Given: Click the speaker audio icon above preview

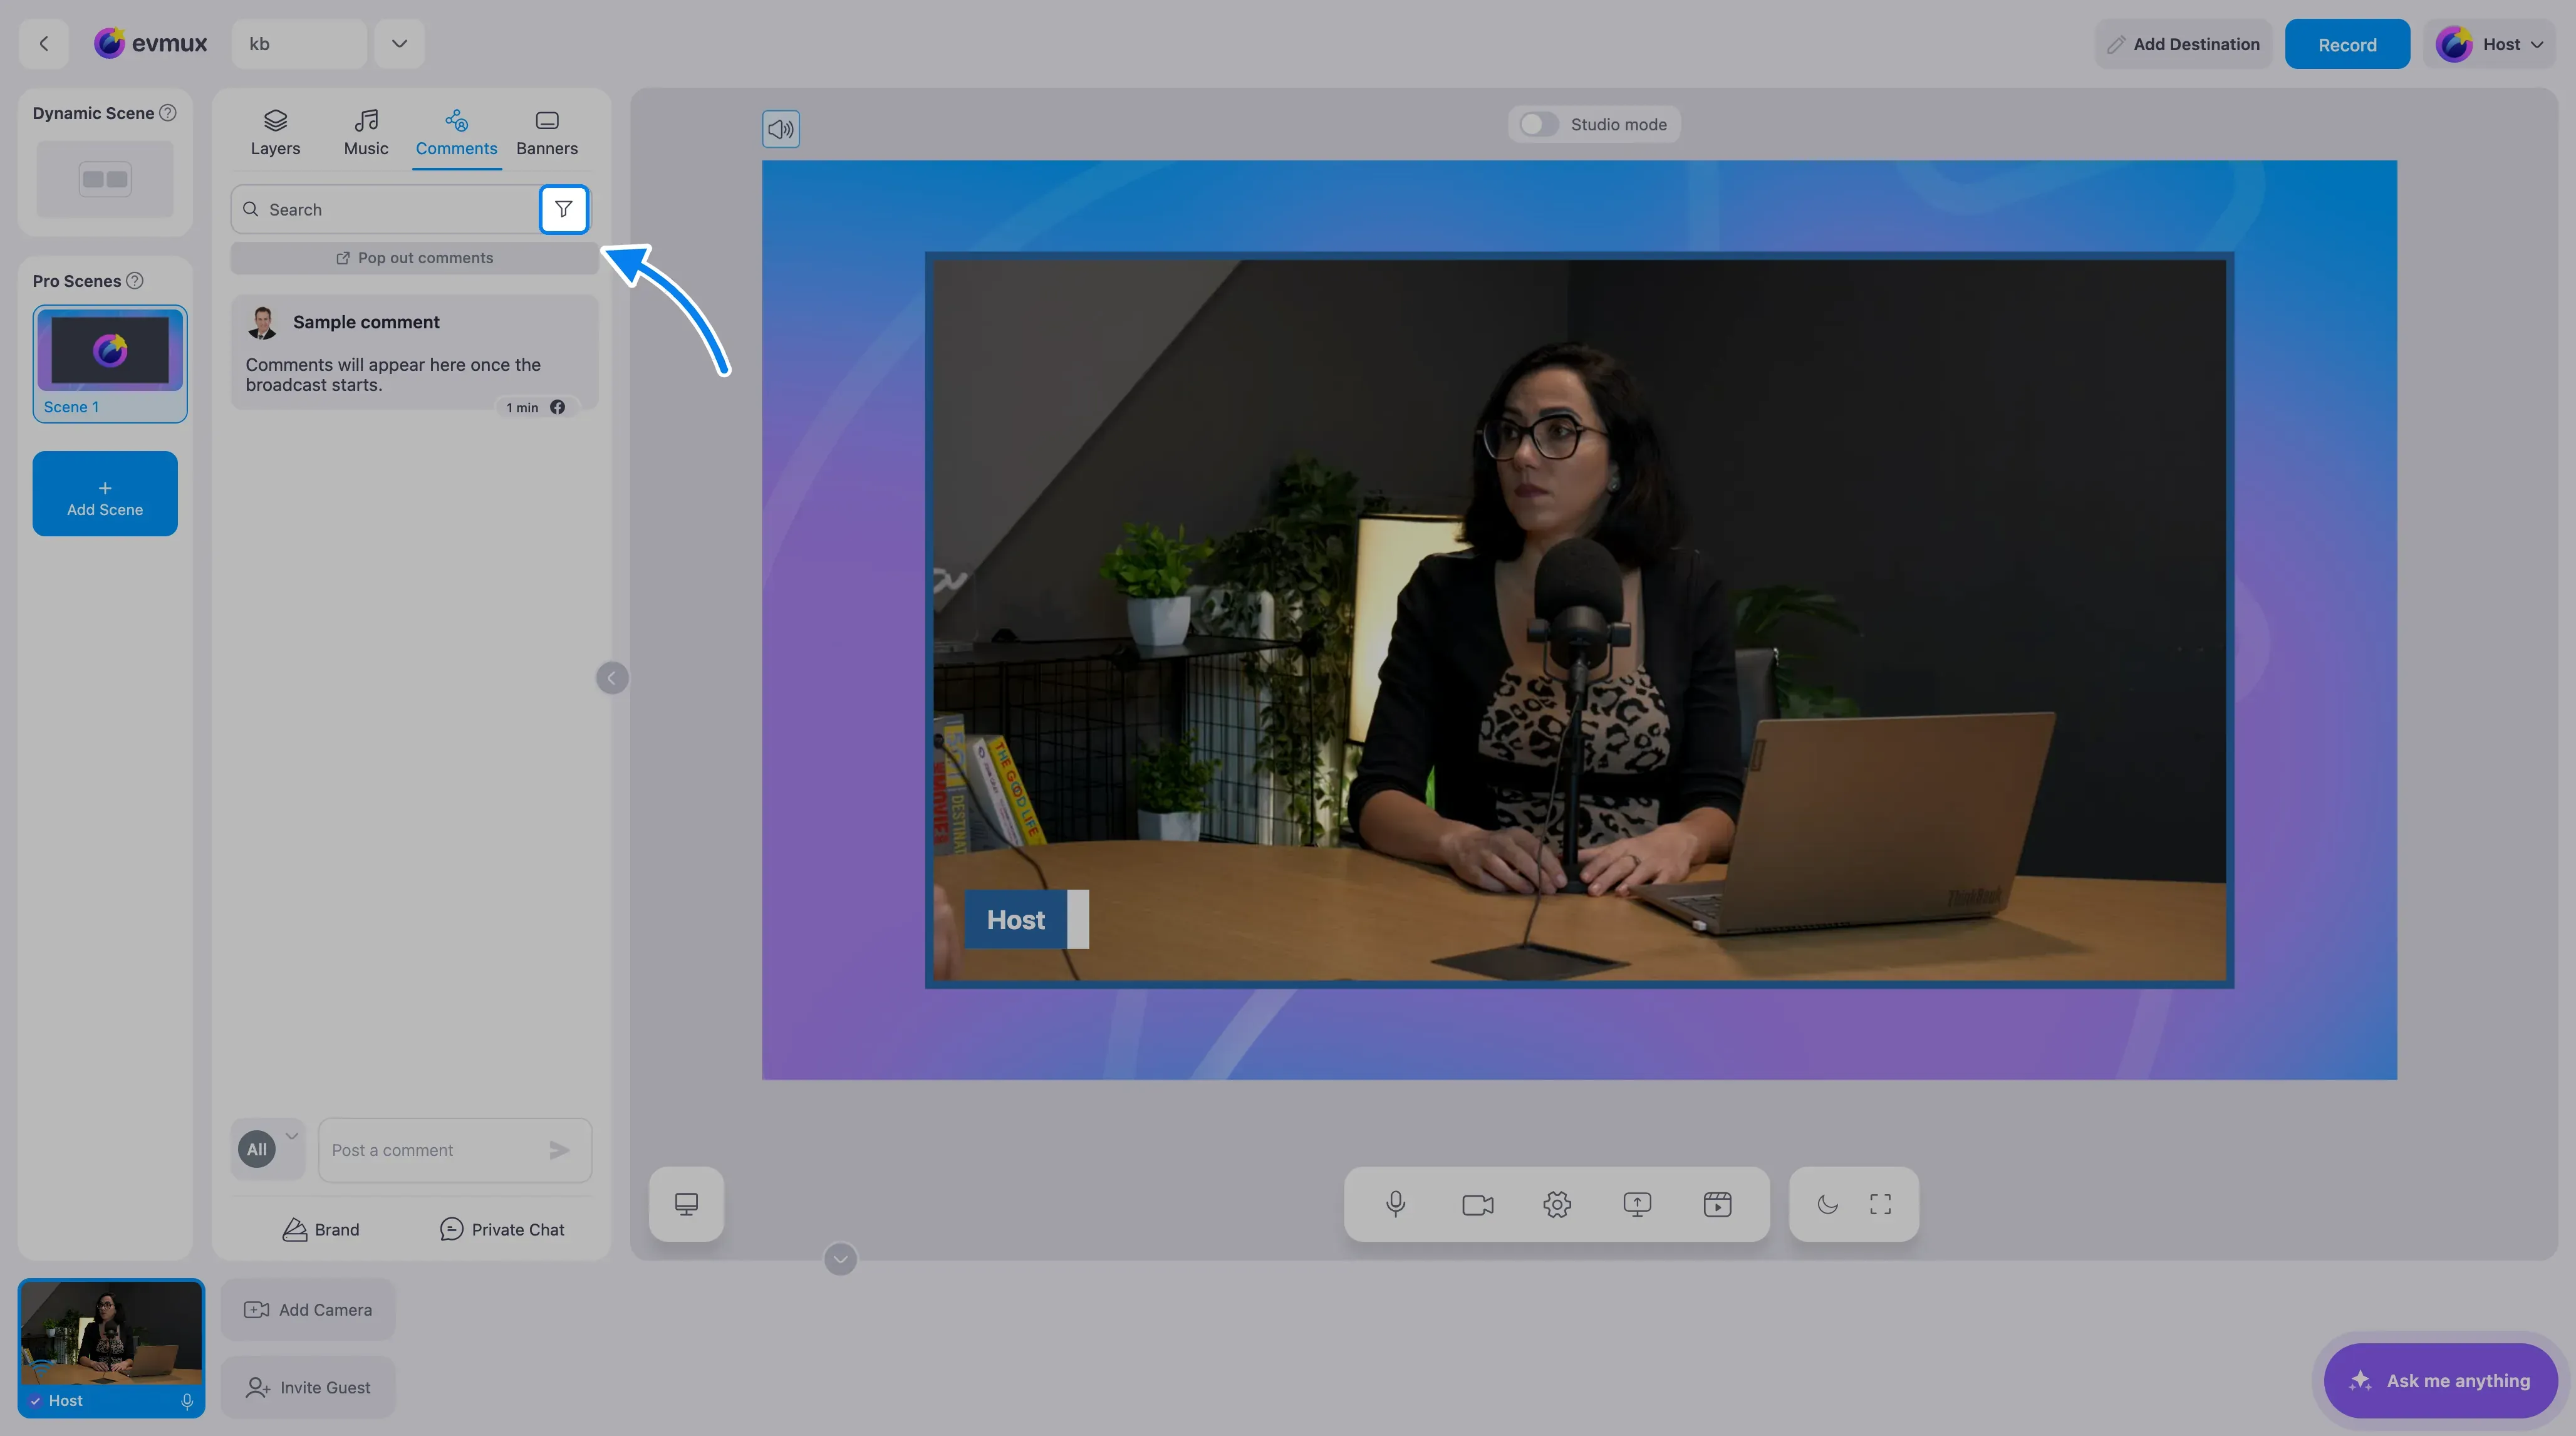Looking at the screenshot, I should point(781,129).
